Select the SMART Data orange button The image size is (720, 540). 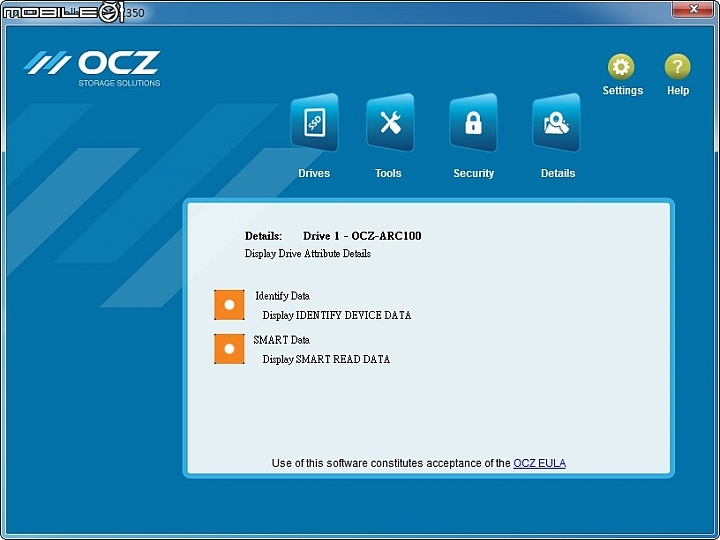229,349
